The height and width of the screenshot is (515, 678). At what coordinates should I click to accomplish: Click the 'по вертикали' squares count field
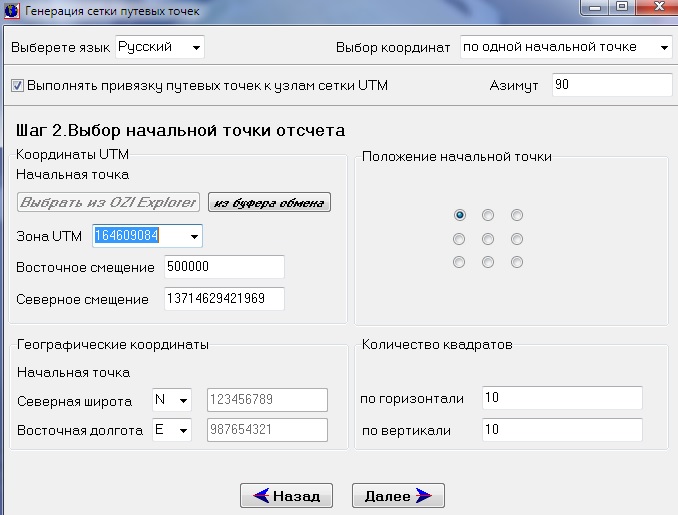click(x=560, y=430)
